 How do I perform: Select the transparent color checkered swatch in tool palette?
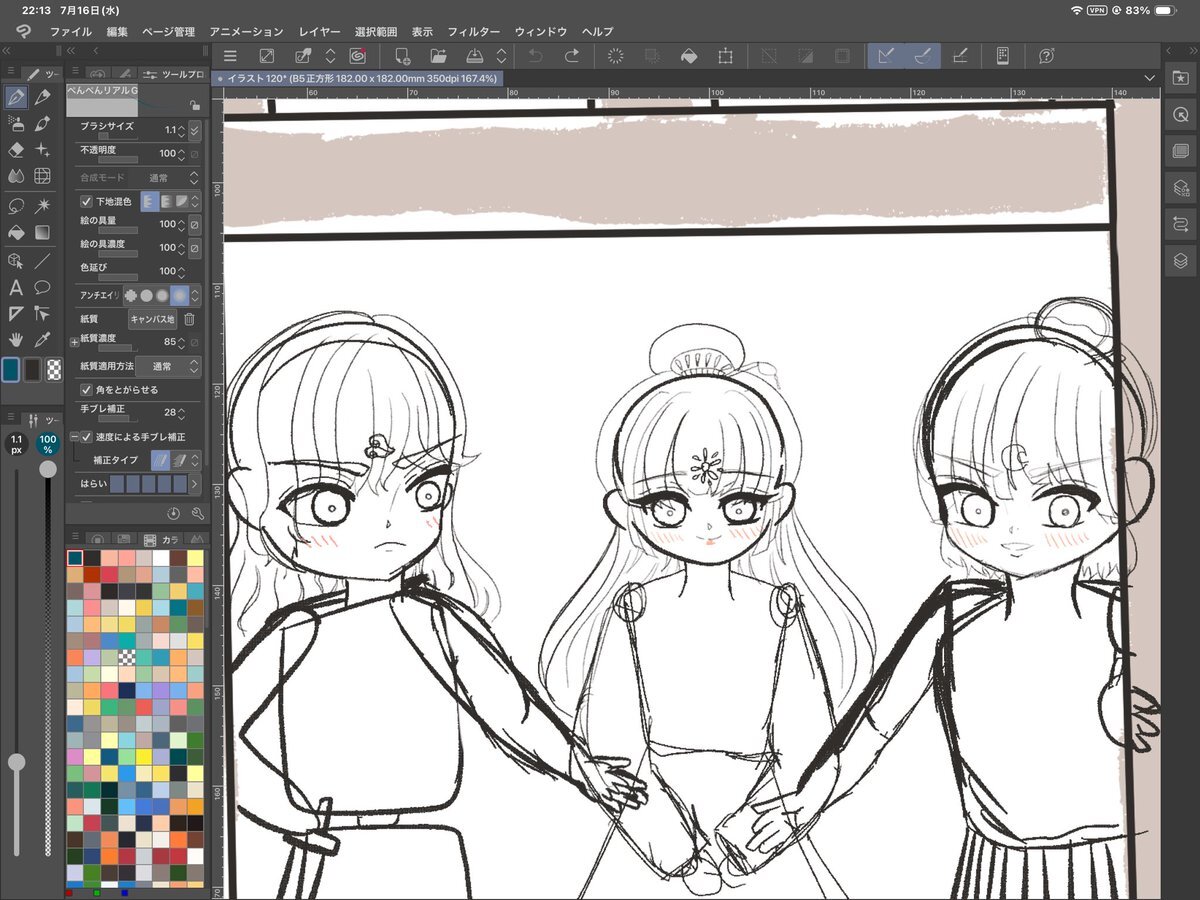click(x=54, y=369)
